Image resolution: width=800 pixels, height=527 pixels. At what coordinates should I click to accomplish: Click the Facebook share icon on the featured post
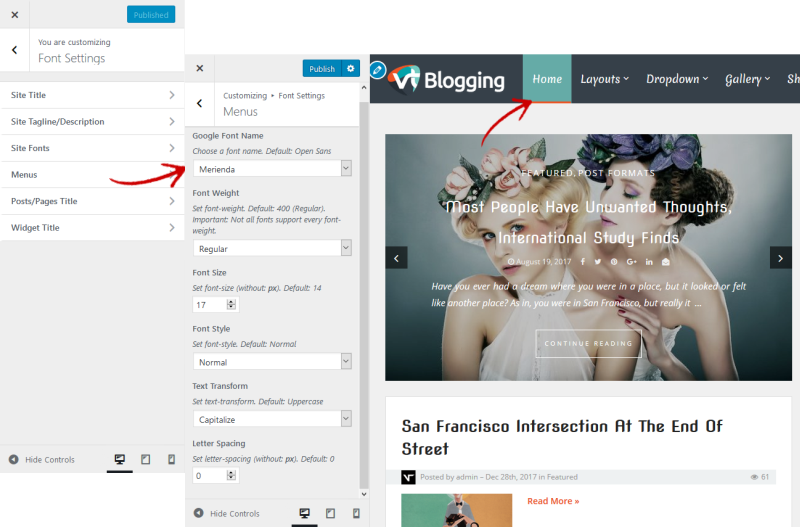tap(583, 261)
